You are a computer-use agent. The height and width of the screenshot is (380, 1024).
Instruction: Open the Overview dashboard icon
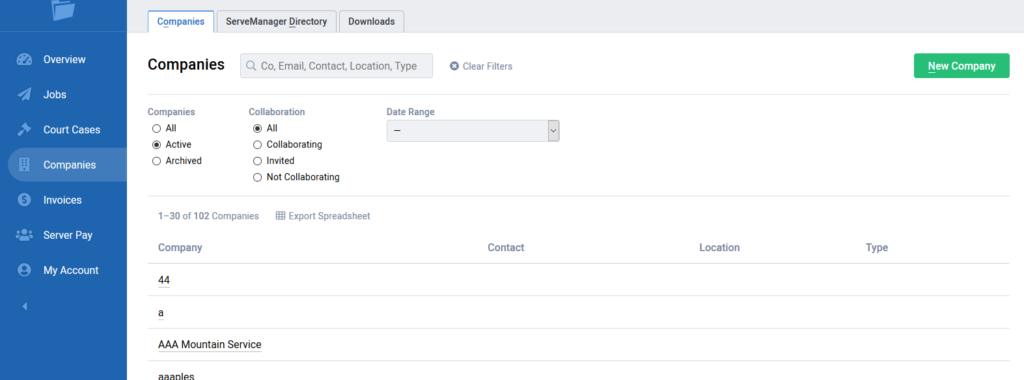pos(24,59)
